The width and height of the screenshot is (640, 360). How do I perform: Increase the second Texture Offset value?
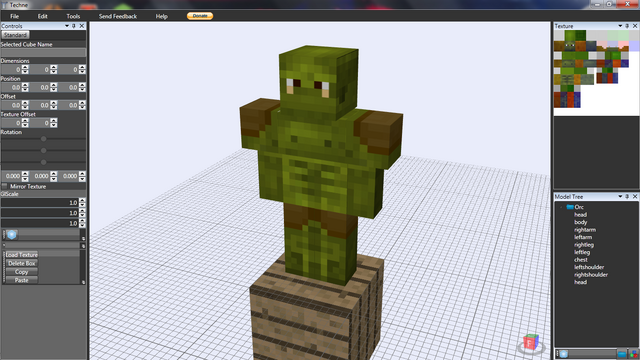point(54,121)
